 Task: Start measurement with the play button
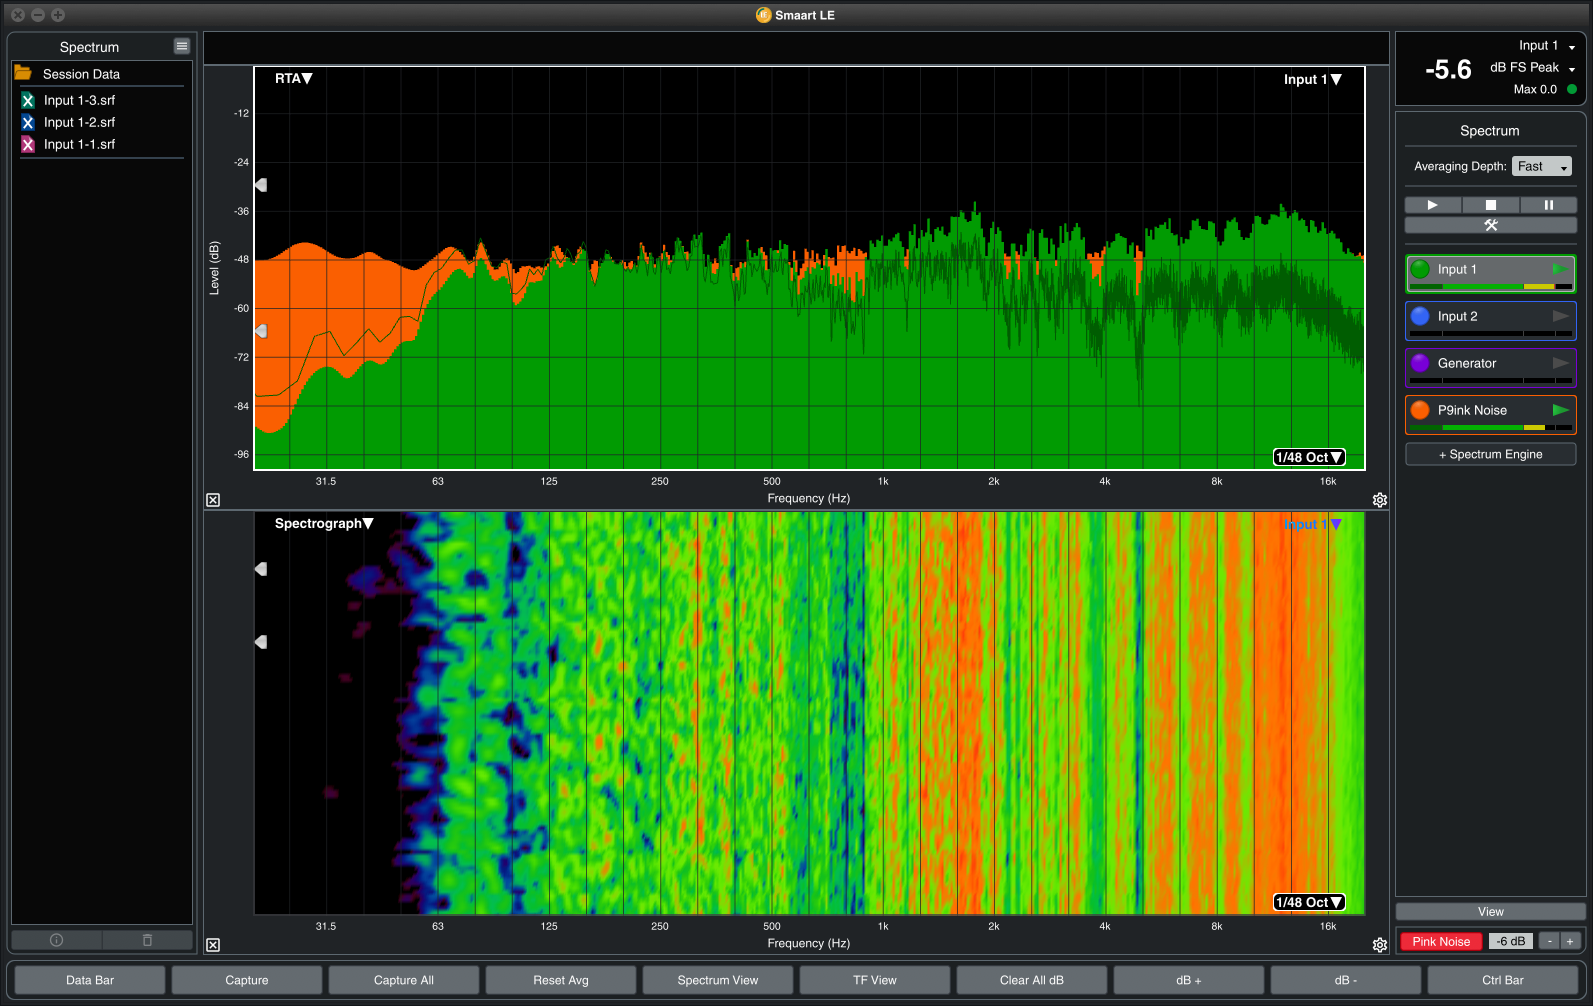(1432, 205)
